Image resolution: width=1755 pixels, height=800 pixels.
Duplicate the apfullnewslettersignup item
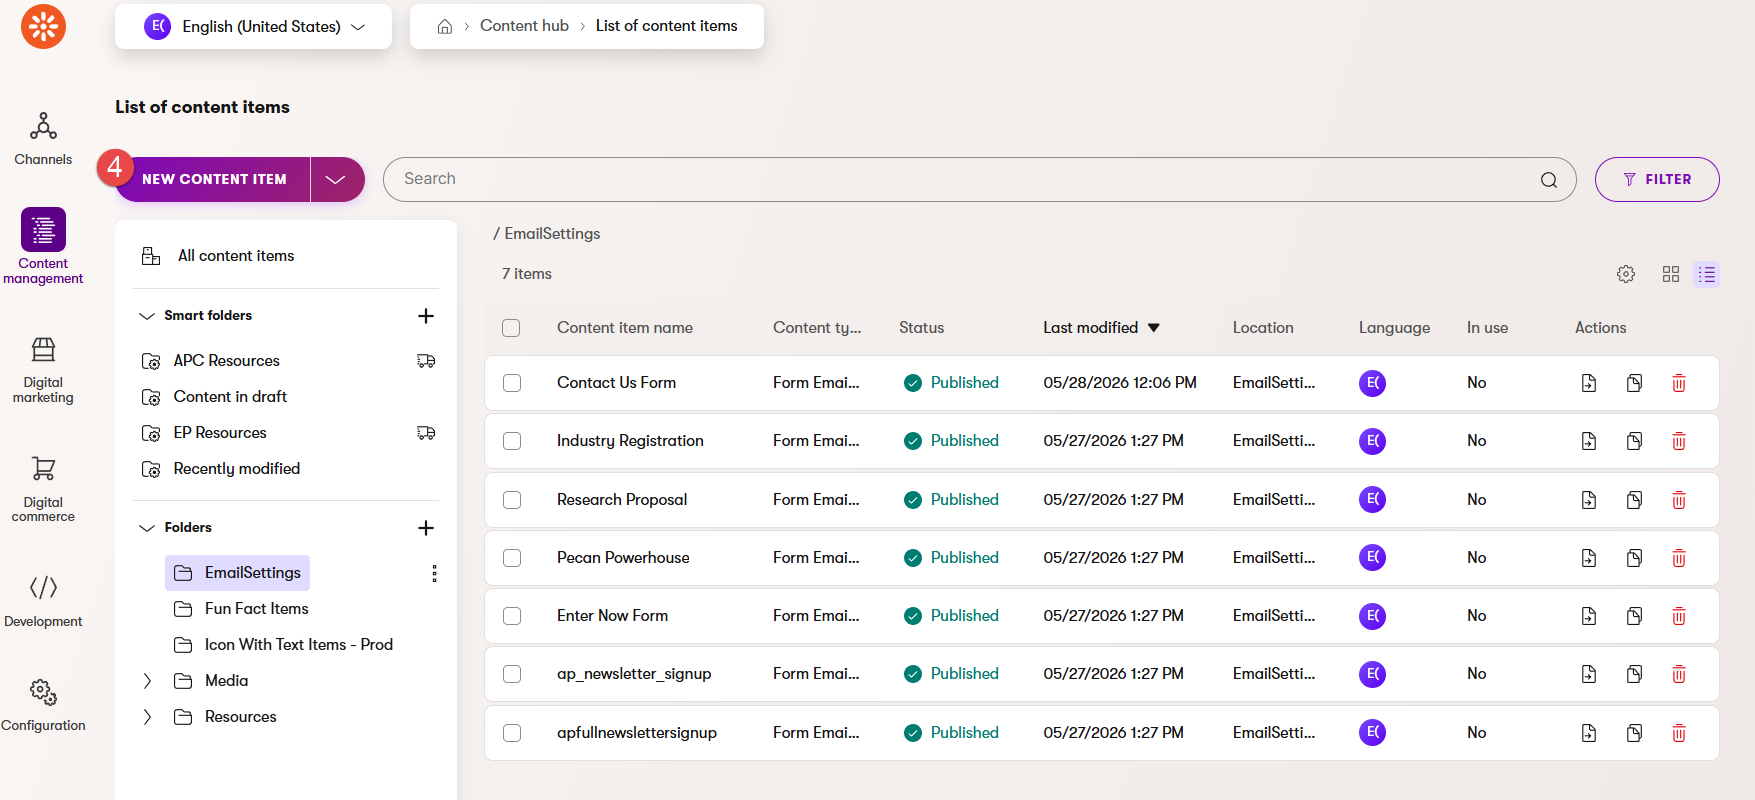[1634, 733]
